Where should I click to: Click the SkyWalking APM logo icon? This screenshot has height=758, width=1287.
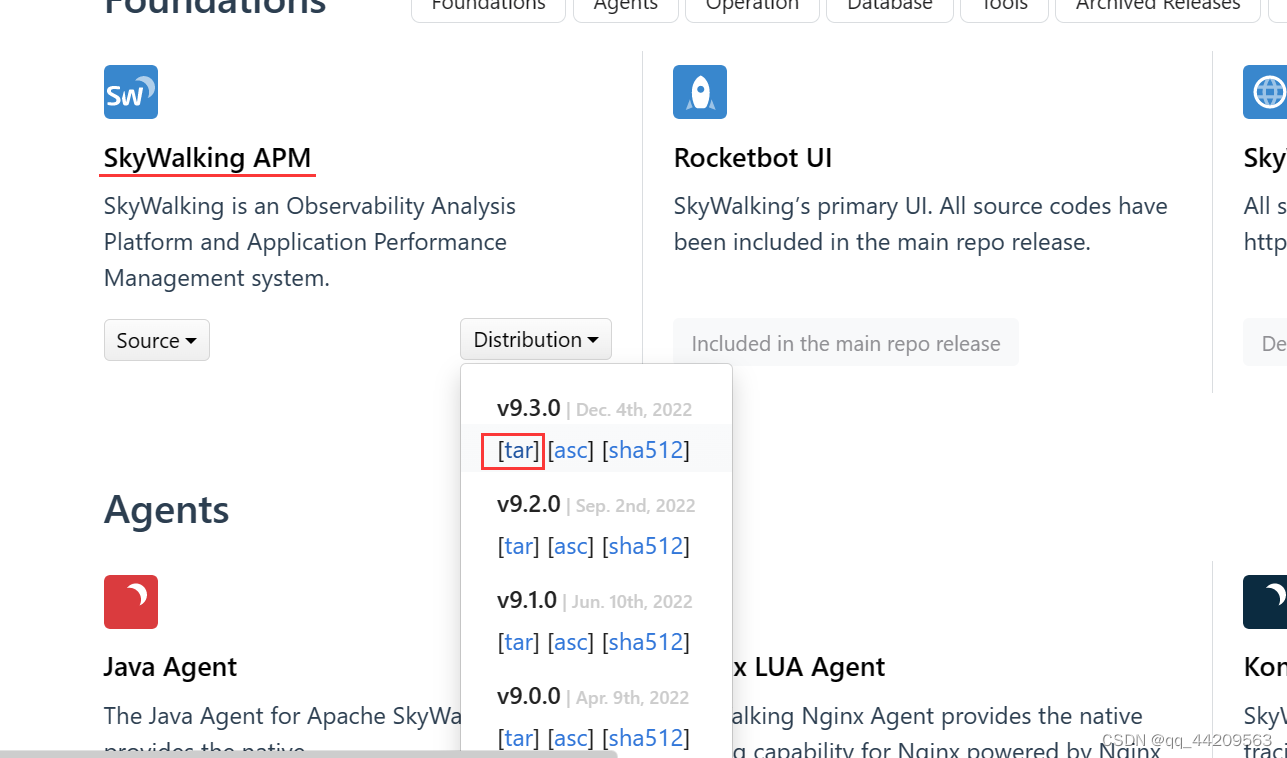(131, 92)
